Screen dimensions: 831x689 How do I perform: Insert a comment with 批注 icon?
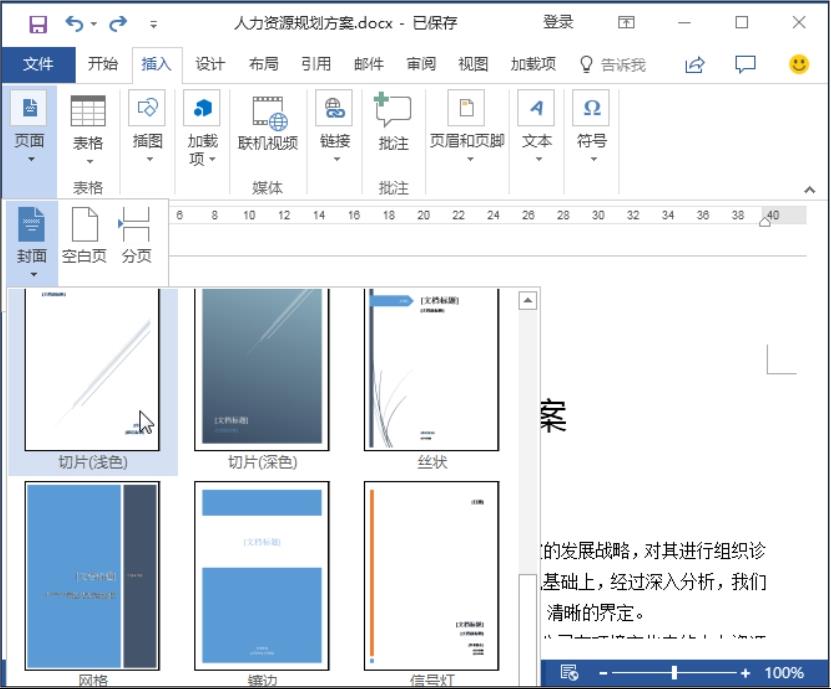(x=393, y=126)
